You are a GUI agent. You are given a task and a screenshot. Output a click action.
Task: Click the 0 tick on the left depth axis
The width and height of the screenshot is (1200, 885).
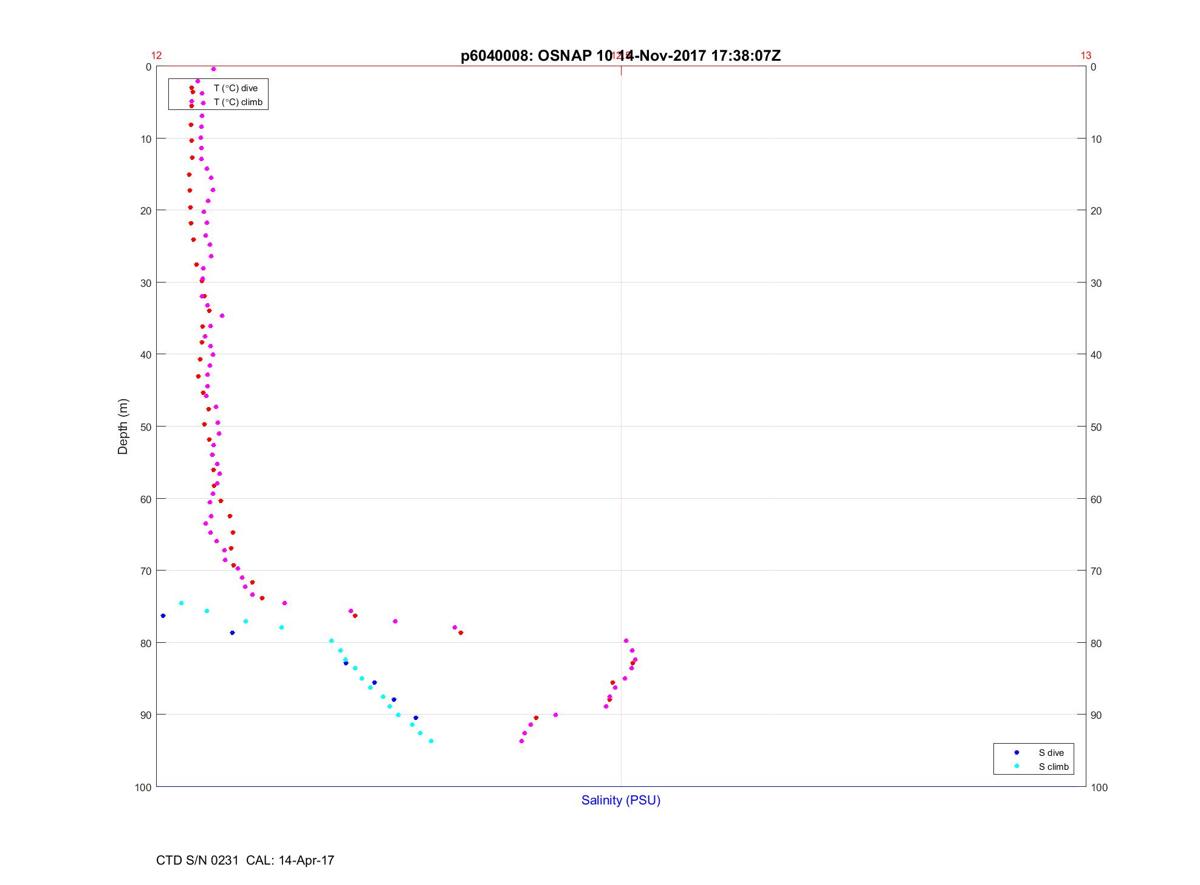148,67
